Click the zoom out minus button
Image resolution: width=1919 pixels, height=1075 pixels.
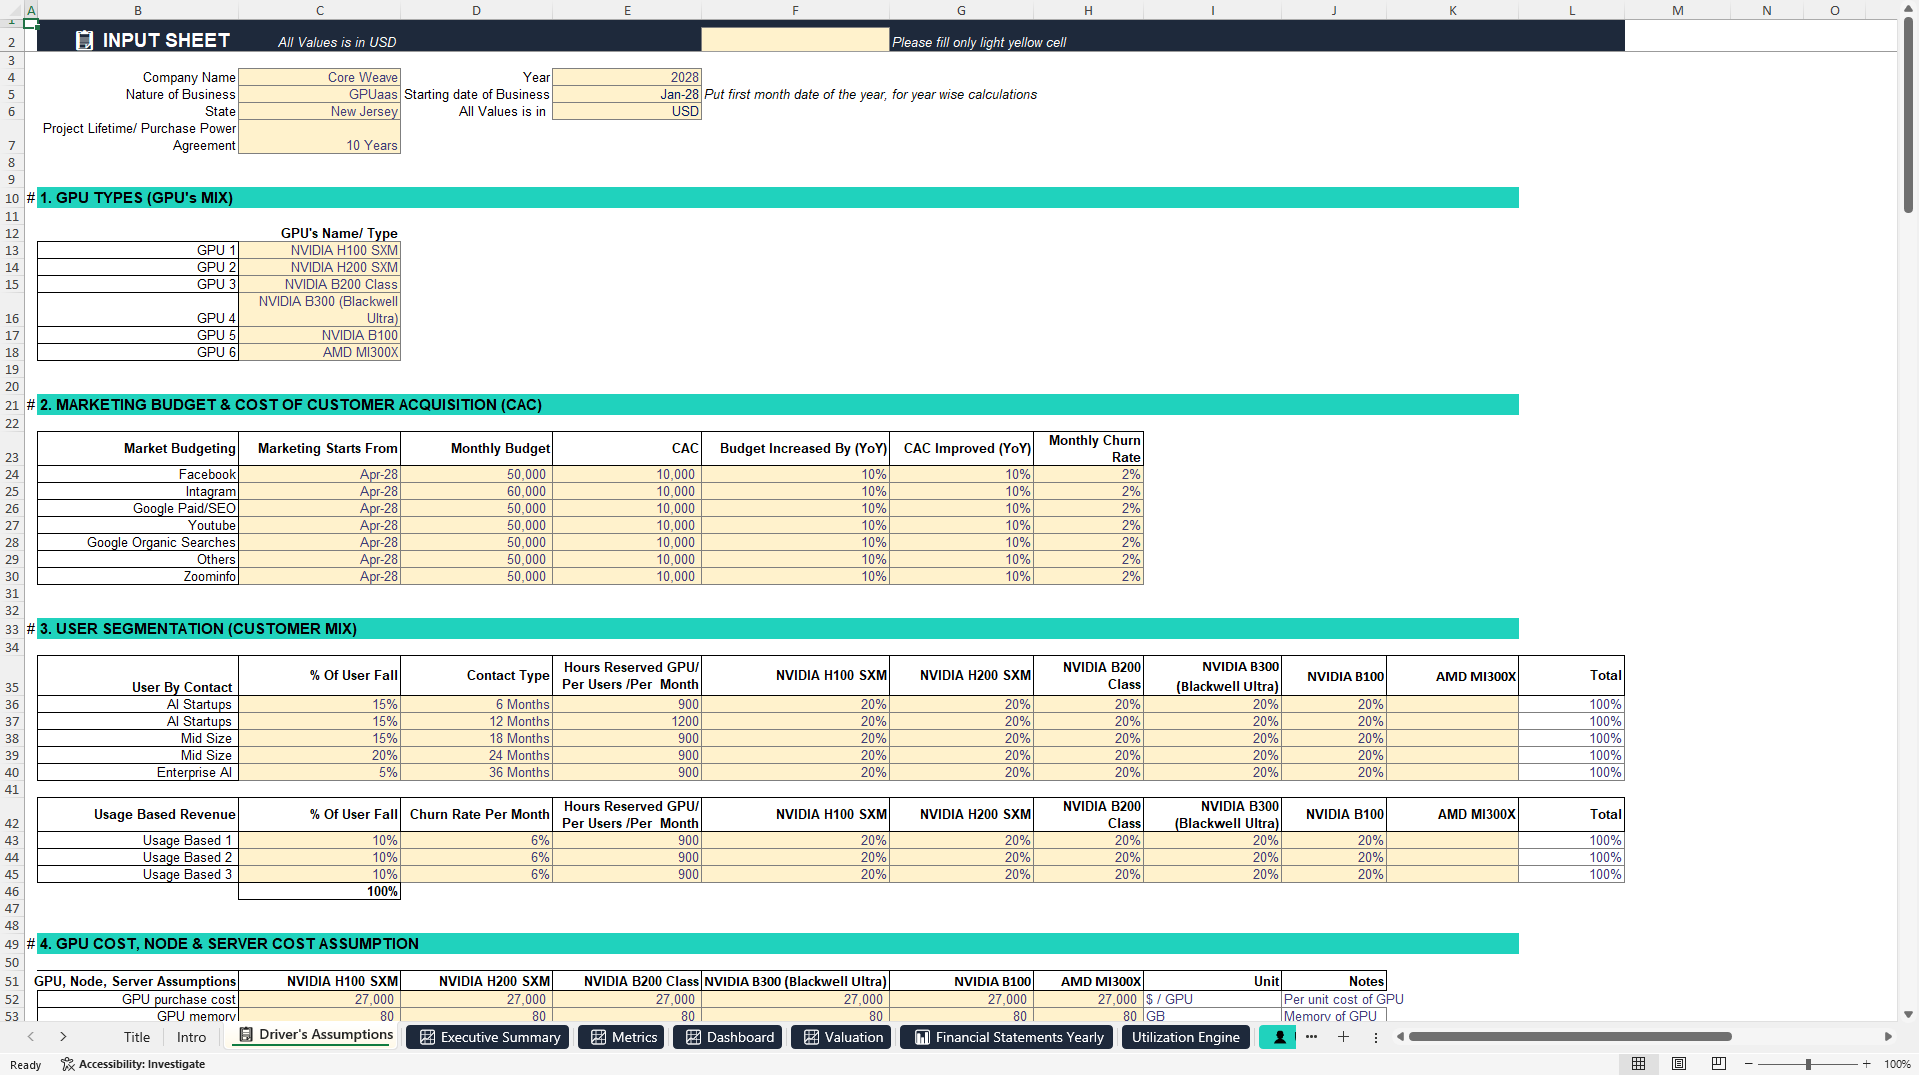tap(1749, 1064)
